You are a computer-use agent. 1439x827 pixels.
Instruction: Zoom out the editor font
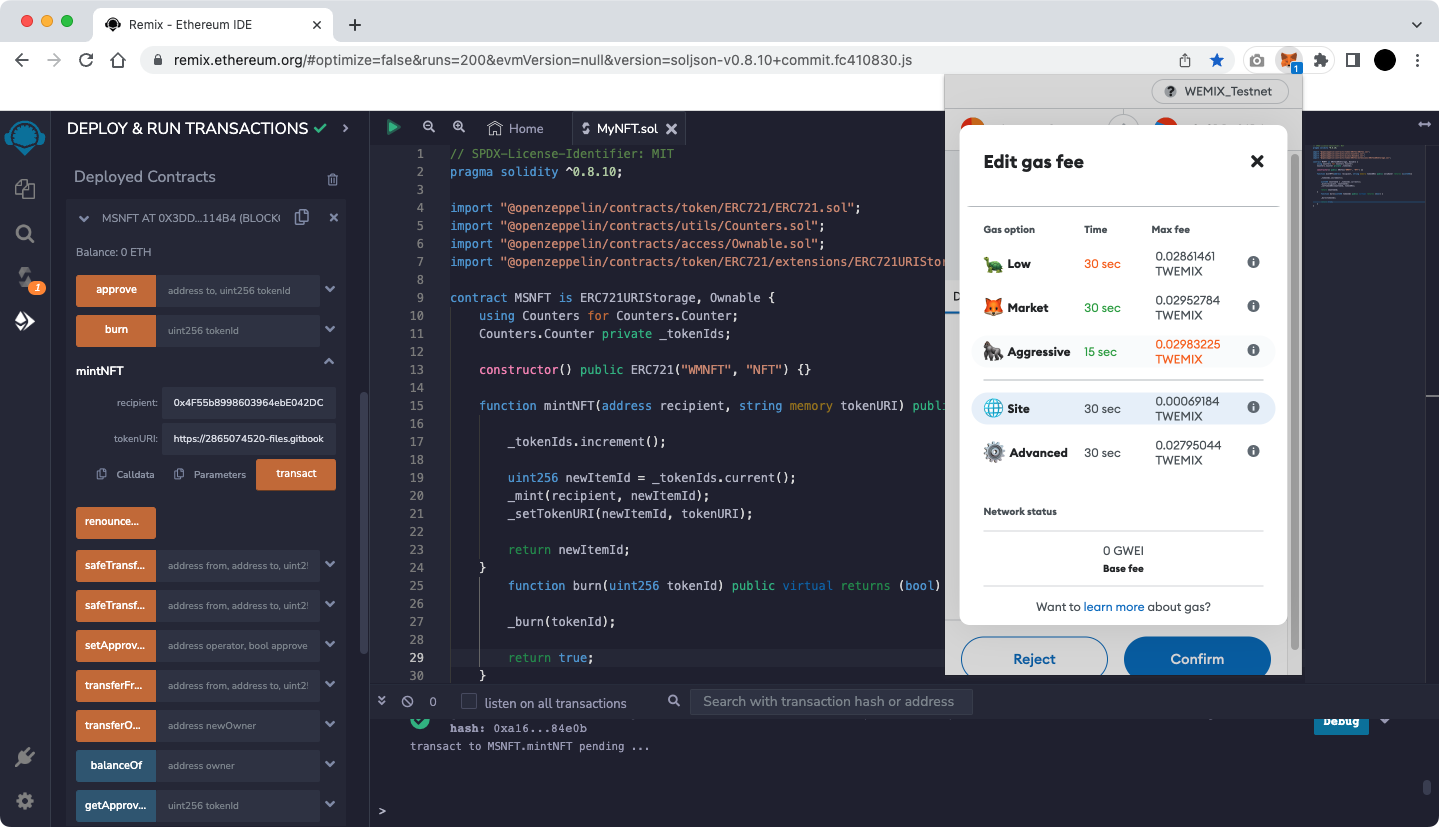[429, 127]
